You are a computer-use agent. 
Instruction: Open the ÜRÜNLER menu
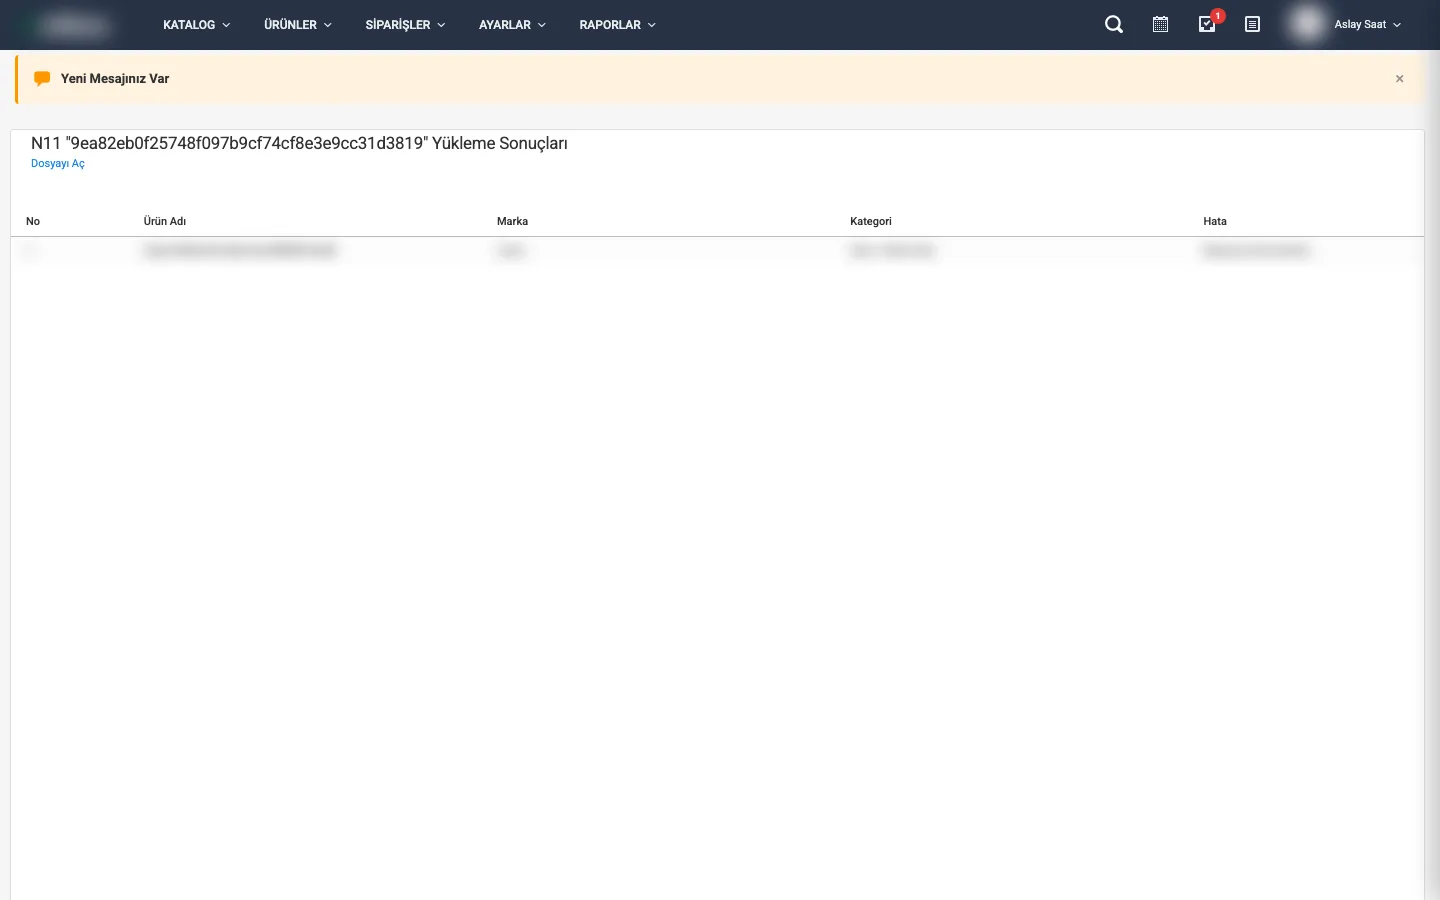click(297, 25)
